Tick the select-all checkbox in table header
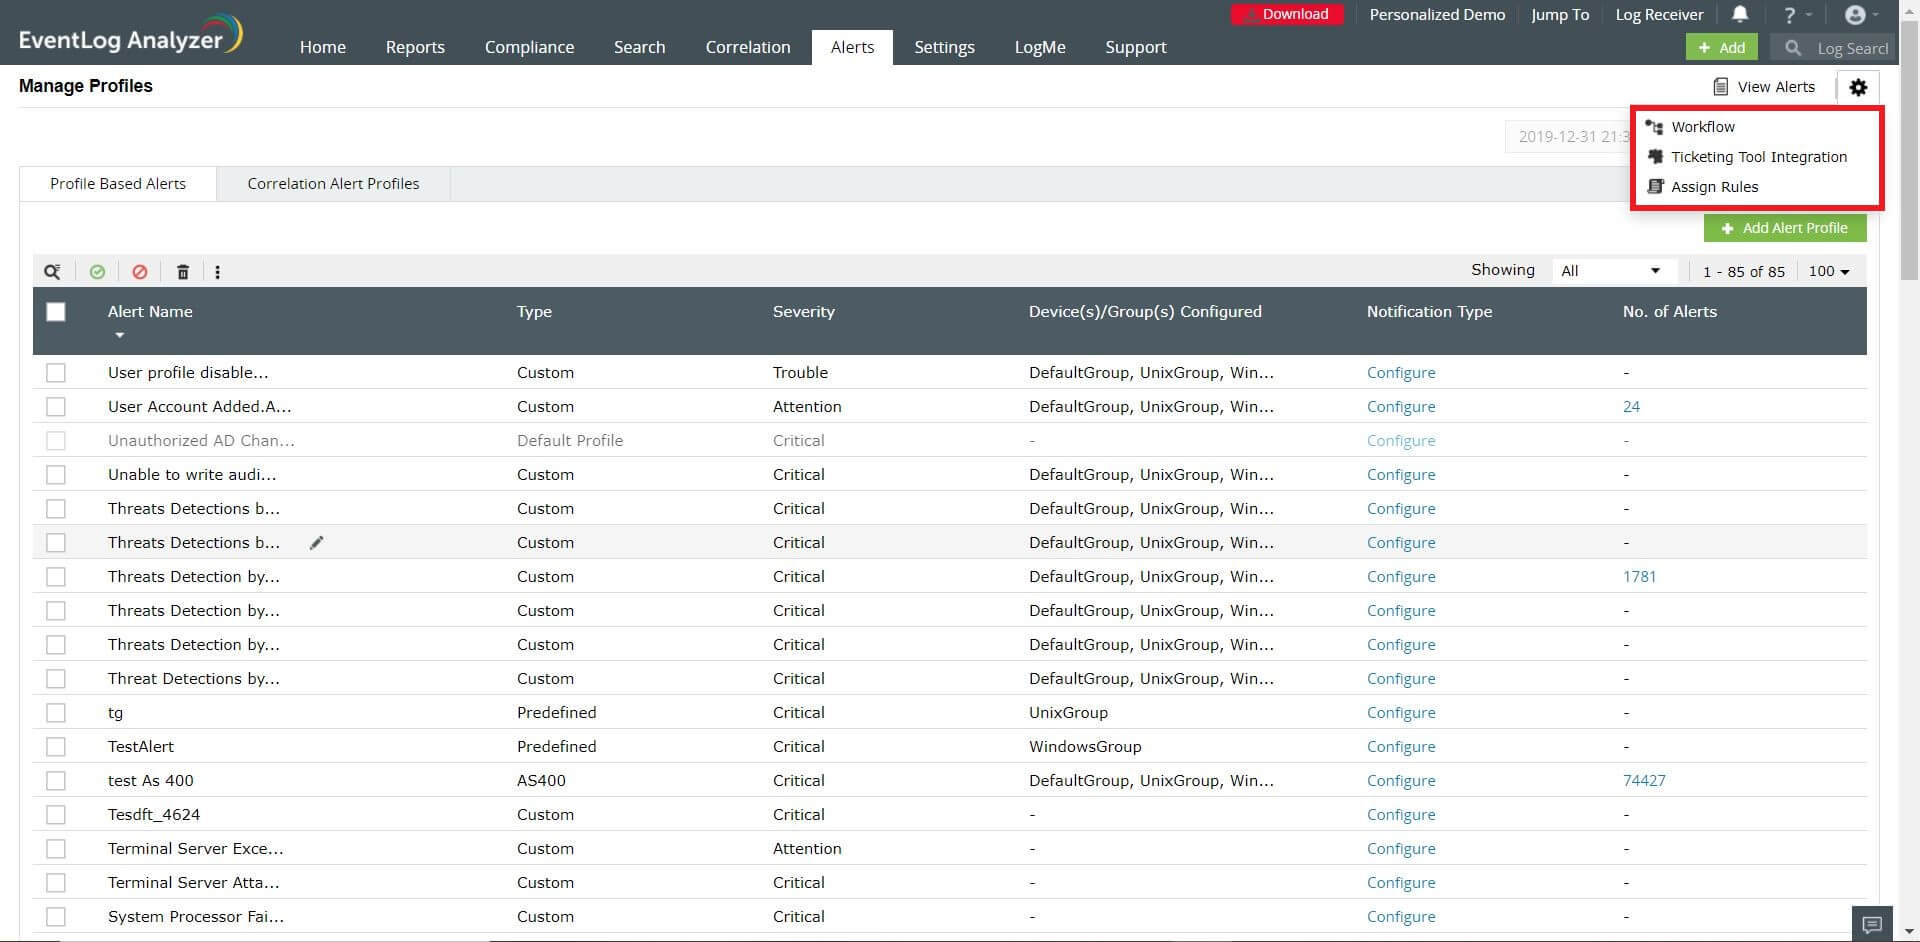Image resolution: width=1920 pixels, height=942 pixels. pyautogui.click(x=56, y=312)
